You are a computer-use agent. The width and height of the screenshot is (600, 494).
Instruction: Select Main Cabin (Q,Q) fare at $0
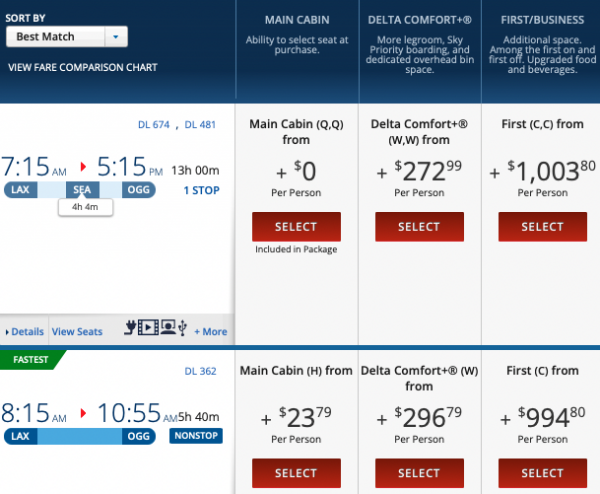click(x=296, y=226)
